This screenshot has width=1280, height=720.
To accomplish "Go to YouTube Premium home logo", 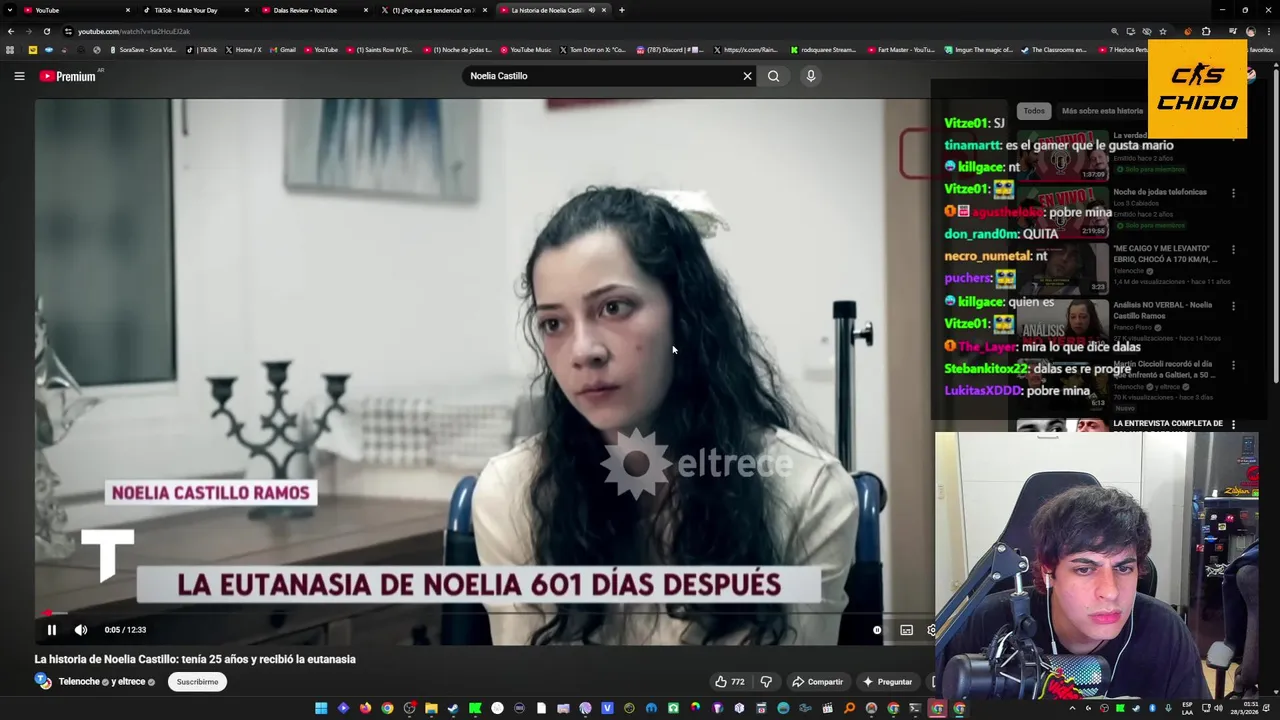I will tap(68, 76).
